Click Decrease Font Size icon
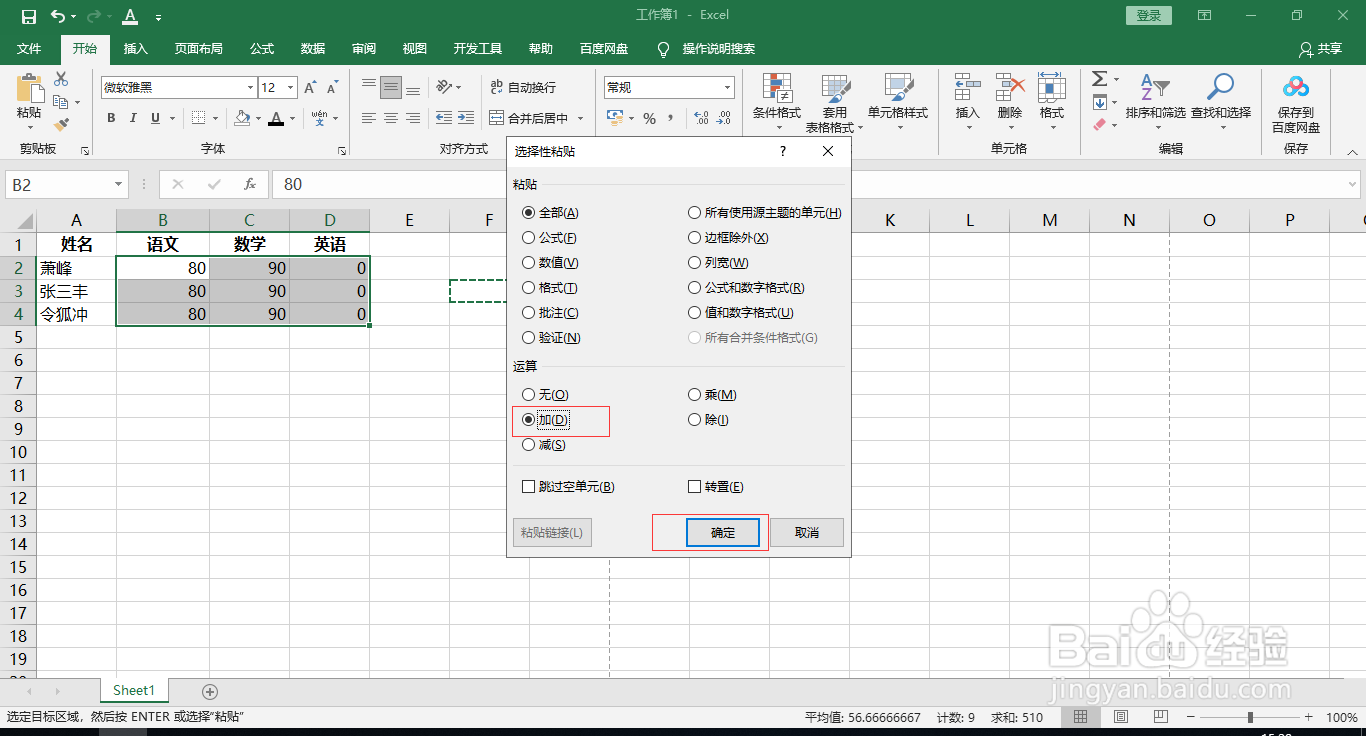This screenshot has width=1366, height=736. point(334,88)
